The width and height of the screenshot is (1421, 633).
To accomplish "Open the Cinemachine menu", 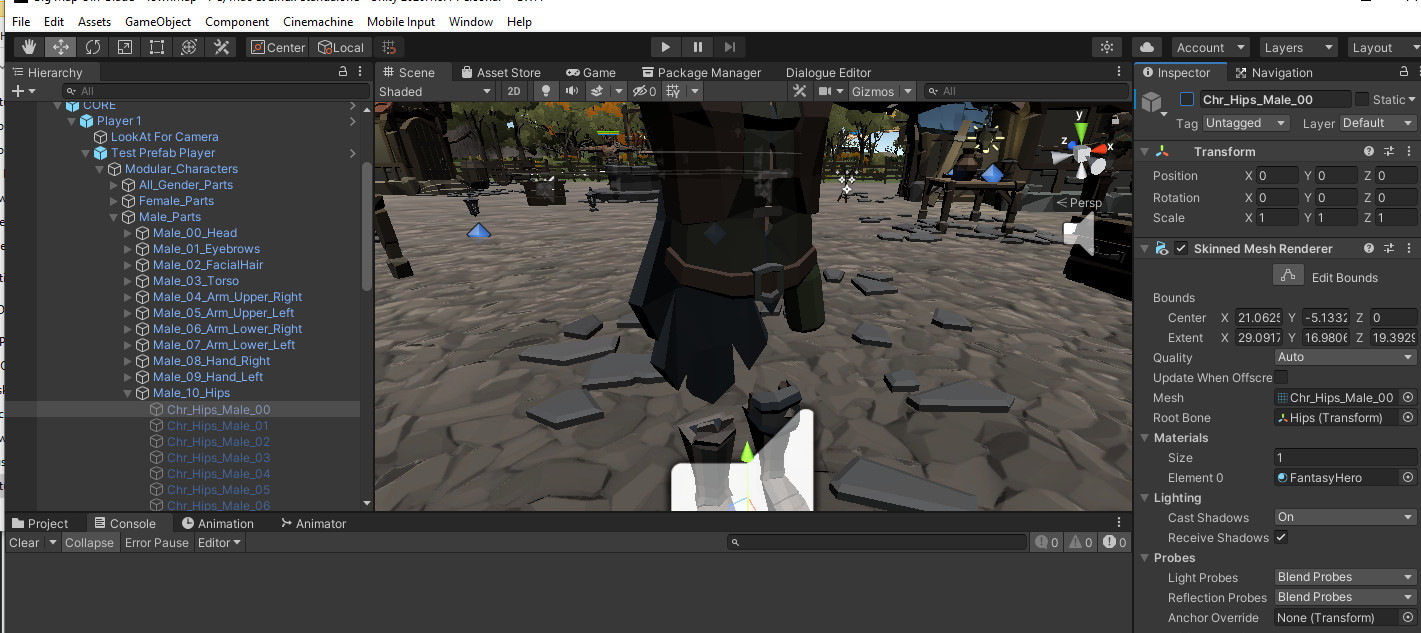I will (x=317, y=21).
